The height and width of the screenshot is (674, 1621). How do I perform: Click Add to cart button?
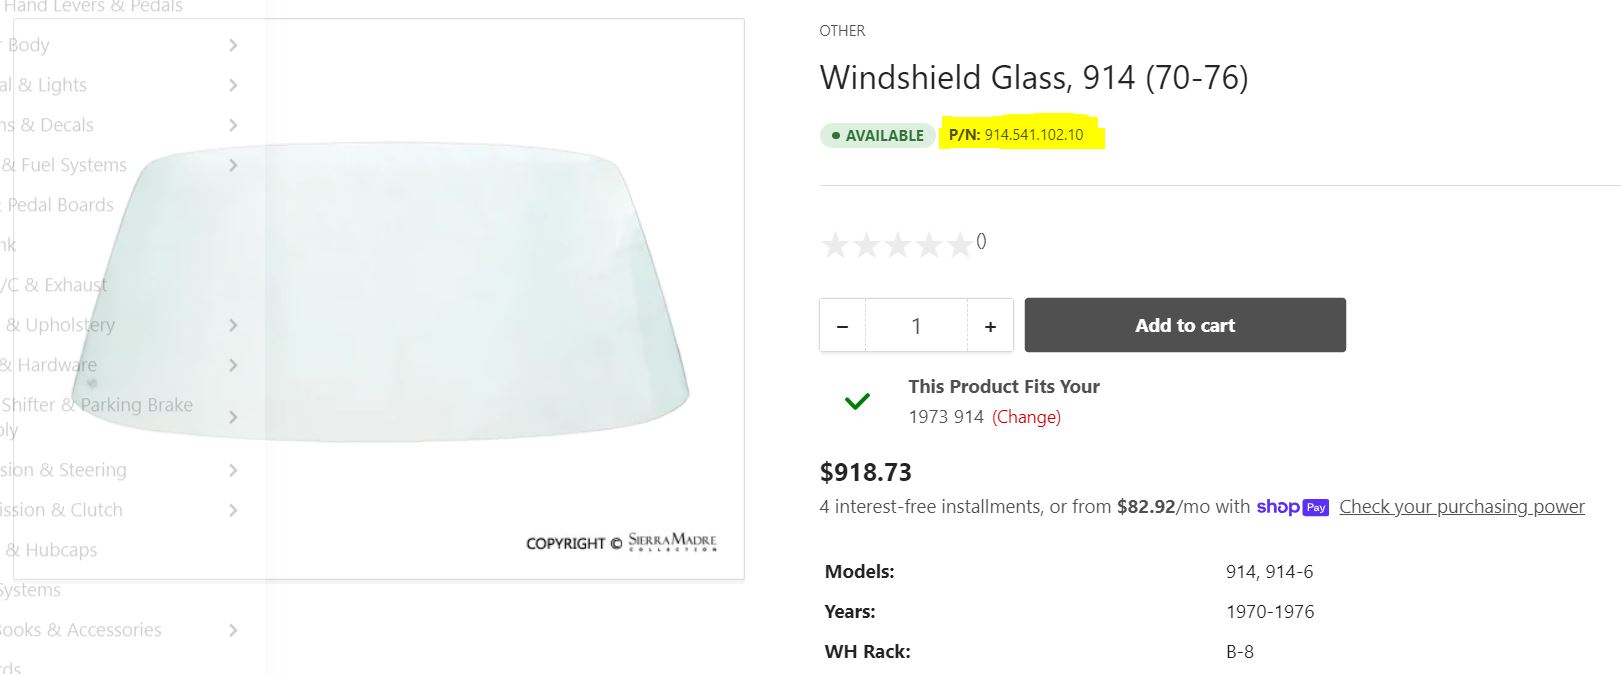point(1184,325)
